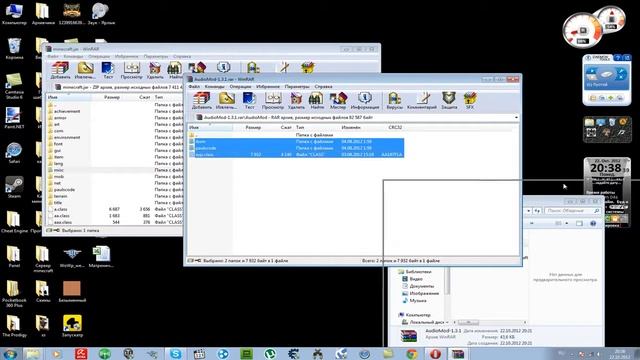Select Библиотеки in Explorer navigation pane
The height and width of the screenshot is (360, 640).
[418, 271]
